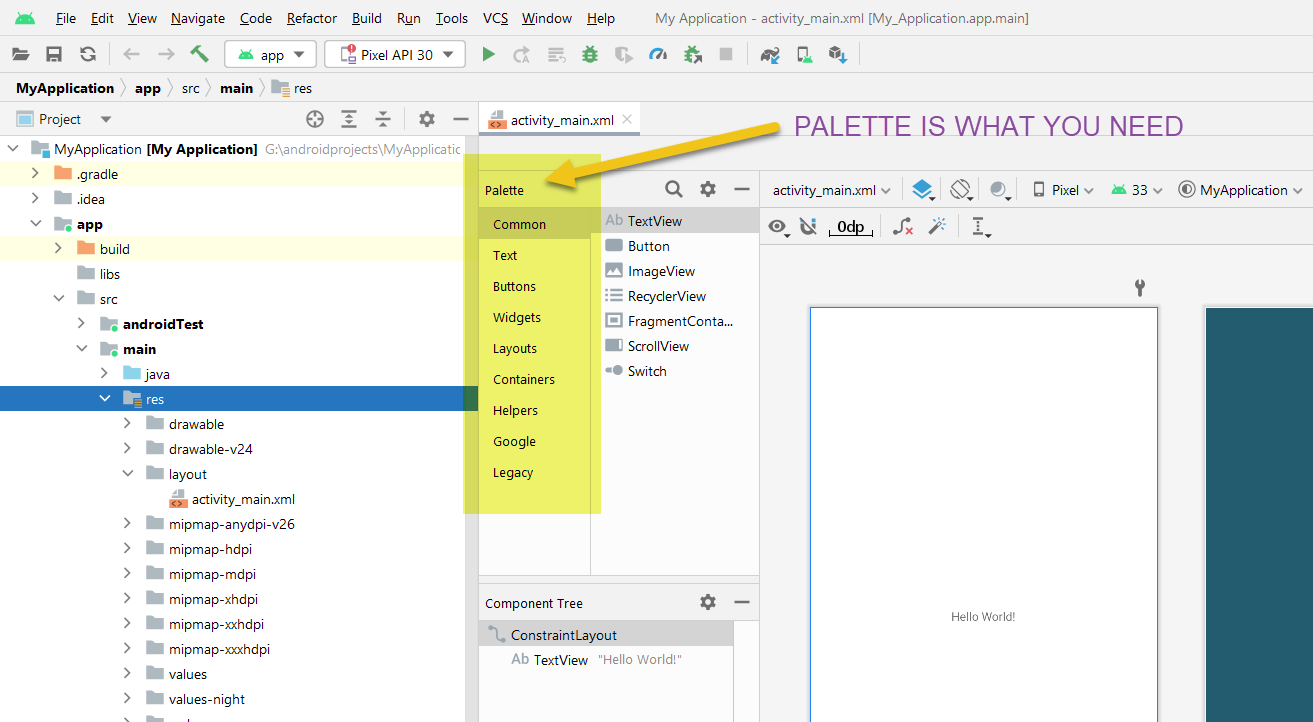Click the Profile app gauge icon
This screenshot has height=722, width=1313.
click(x=657, y=55)
